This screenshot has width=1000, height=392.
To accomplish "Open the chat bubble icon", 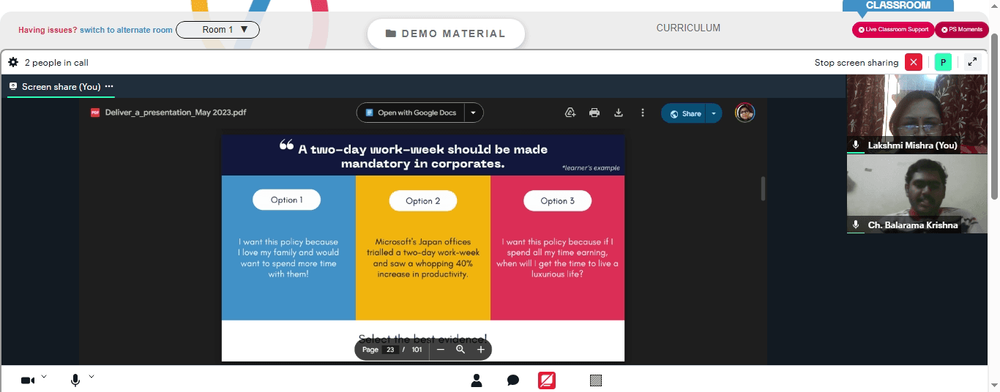I will (x=513, y=381).
